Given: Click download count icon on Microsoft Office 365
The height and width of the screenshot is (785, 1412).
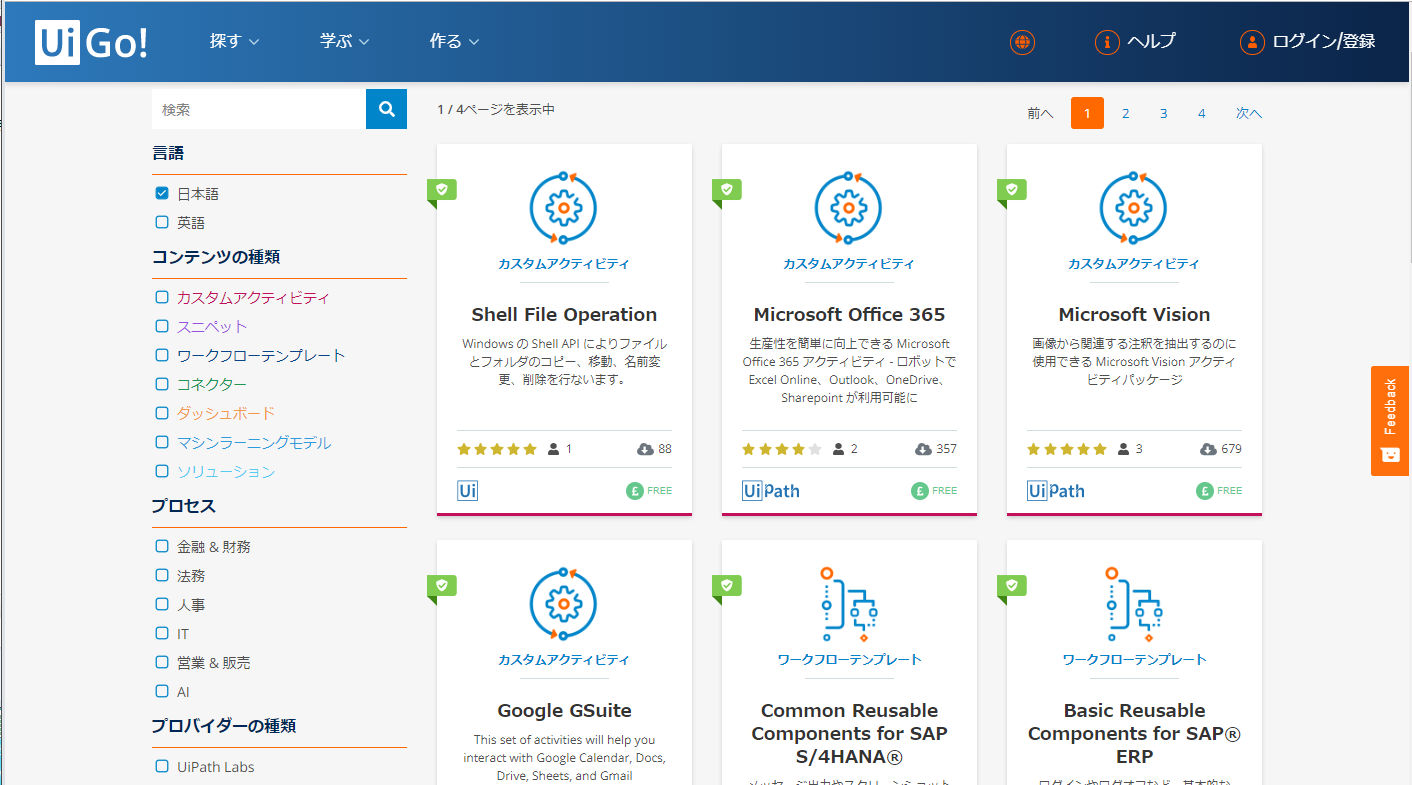Looking at the screenshot, I should pos(923,449).
